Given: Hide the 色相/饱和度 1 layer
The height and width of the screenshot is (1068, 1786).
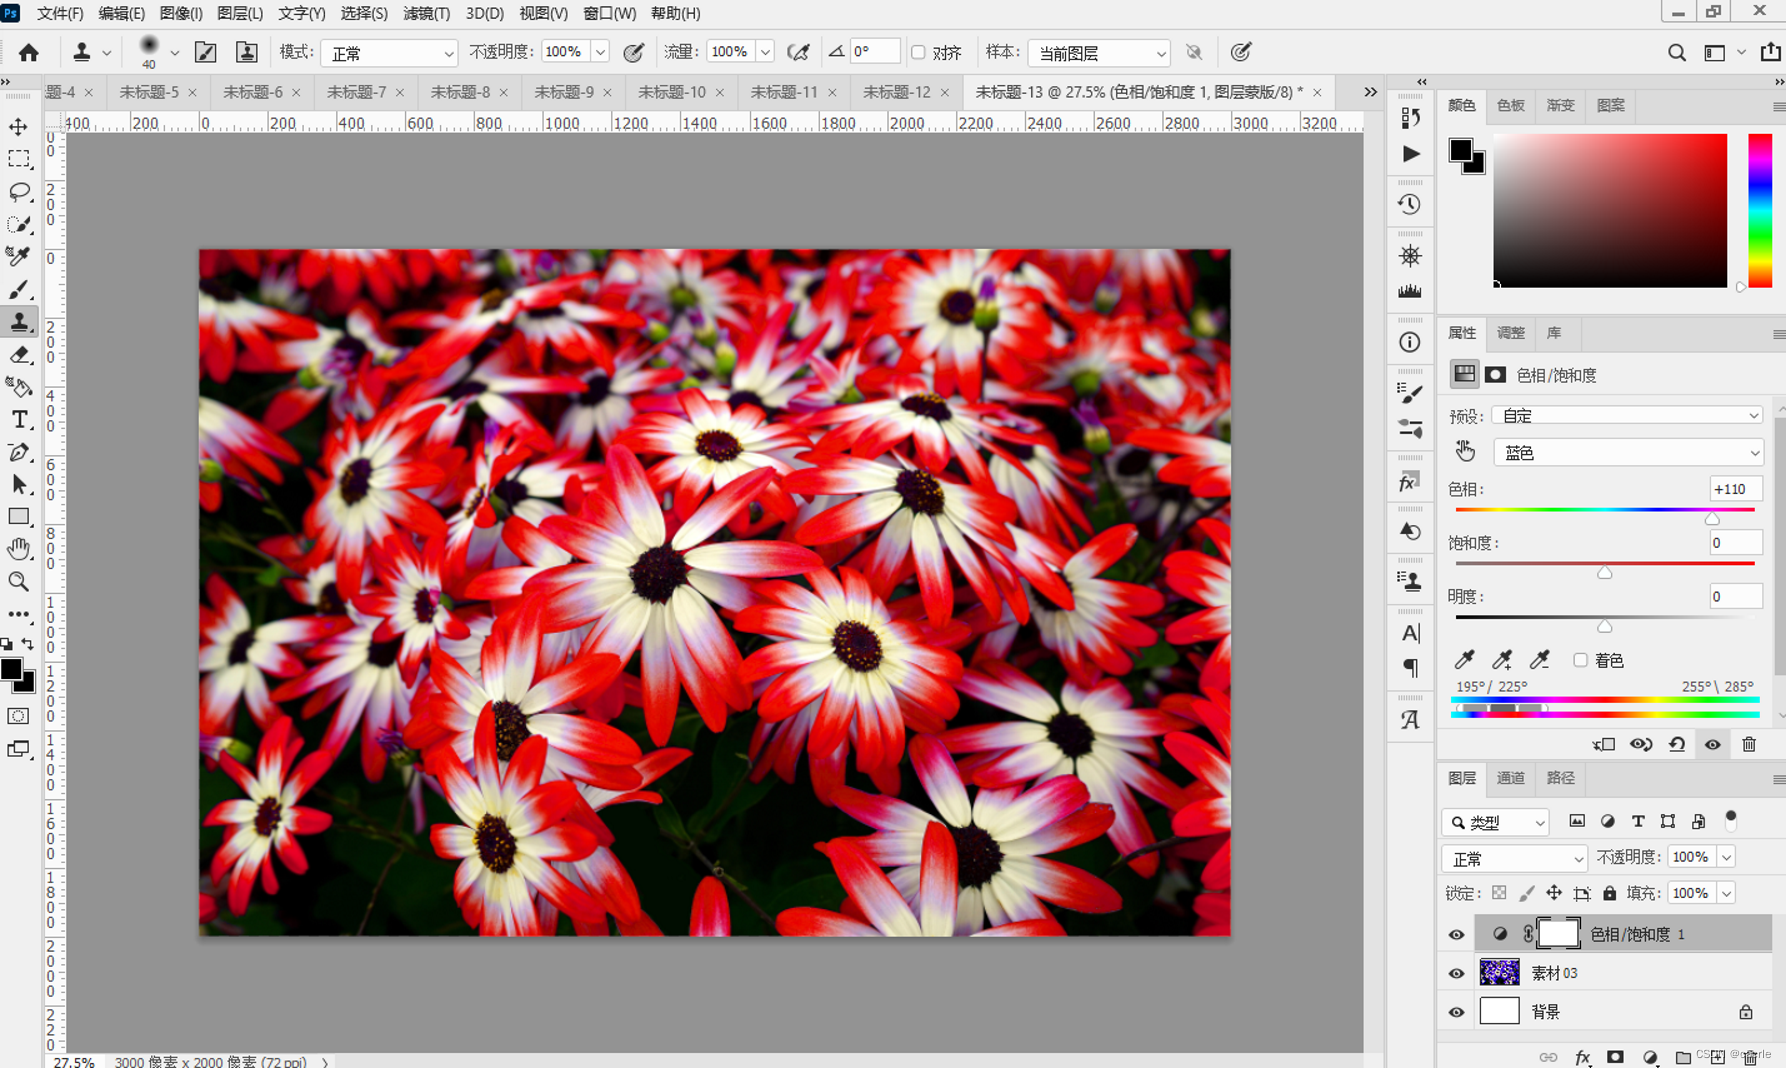Looking at the screenshot, I should click(1456, 934).
